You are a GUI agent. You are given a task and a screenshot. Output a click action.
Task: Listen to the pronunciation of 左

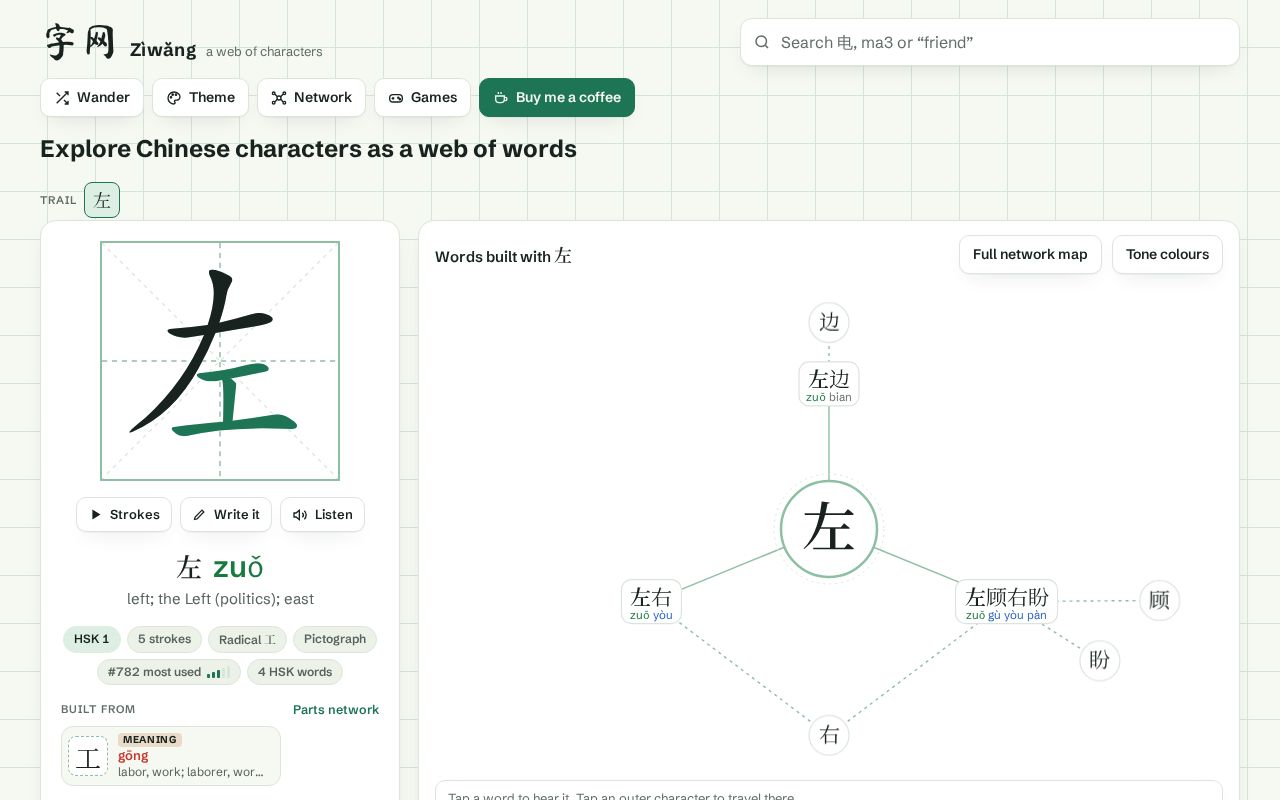tap(322, 515)
